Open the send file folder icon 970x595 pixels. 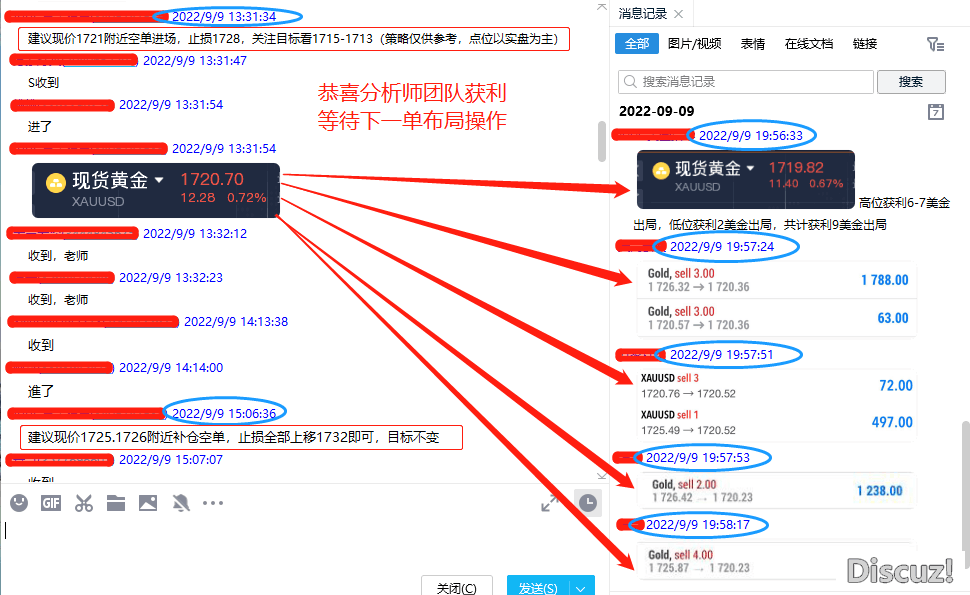click(x=116, y=503)
